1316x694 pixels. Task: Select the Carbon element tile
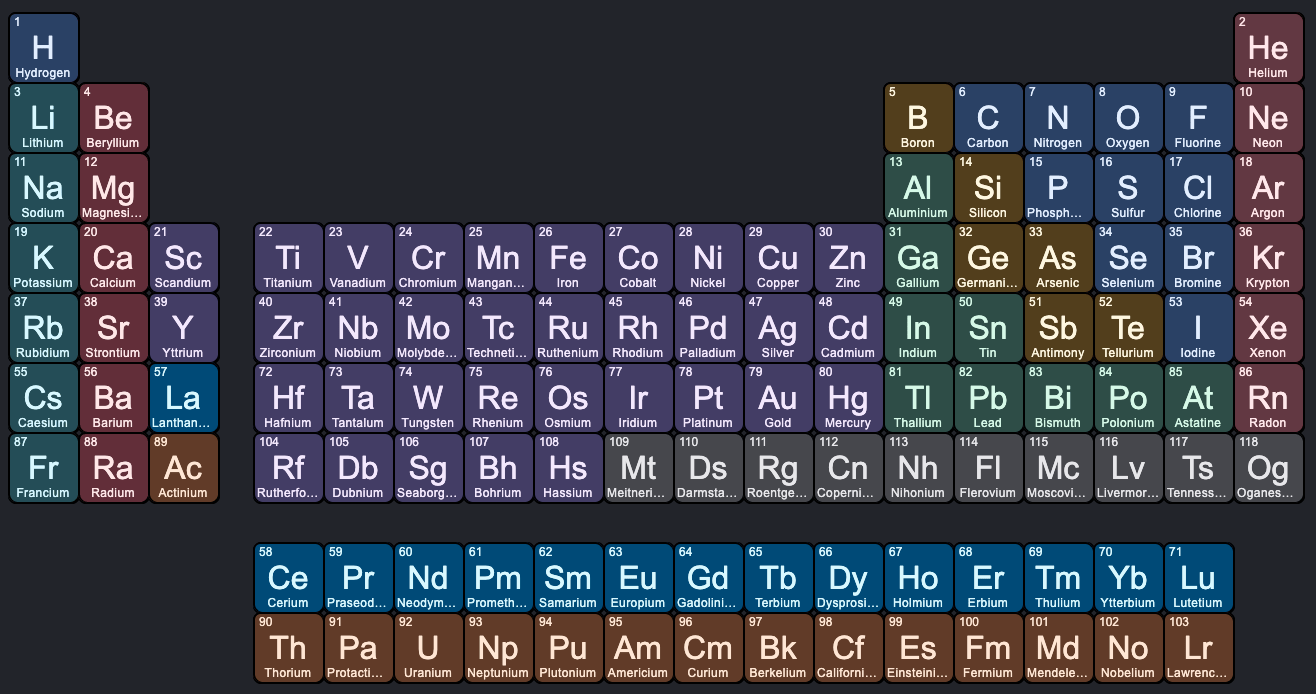coord(988,118)
